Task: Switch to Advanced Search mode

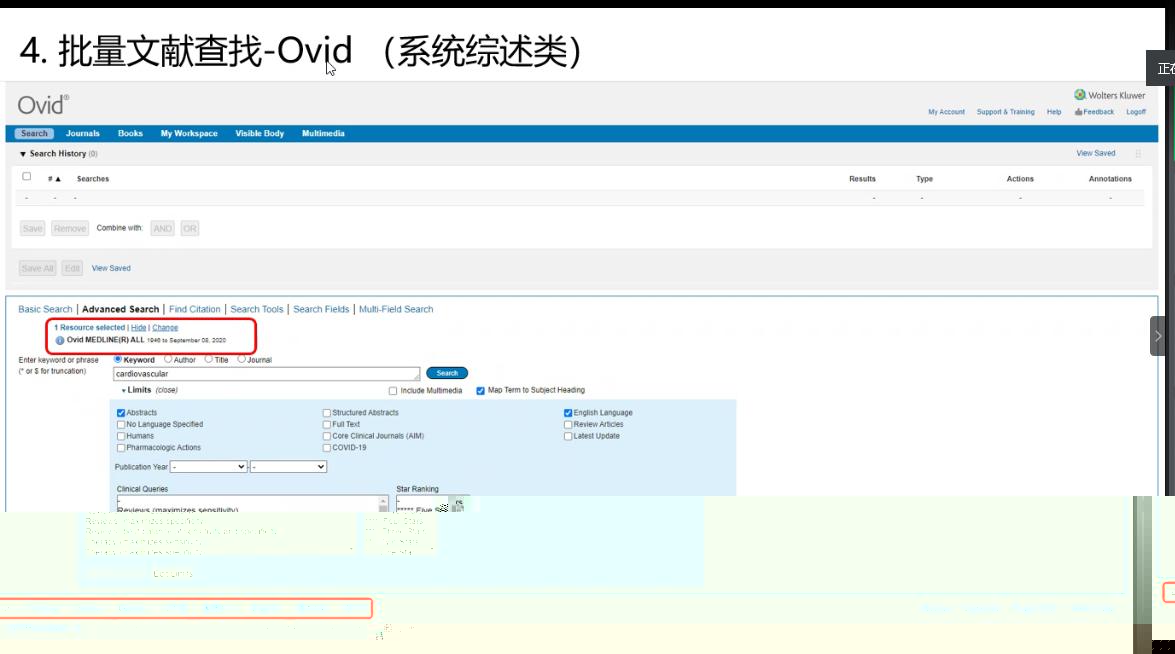Action: tap(121, 309)
